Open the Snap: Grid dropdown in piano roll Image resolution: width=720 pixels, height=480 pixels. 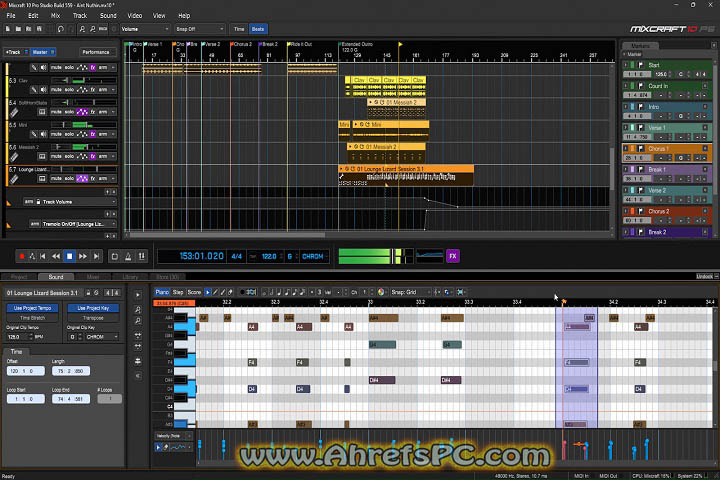[411, 292]
